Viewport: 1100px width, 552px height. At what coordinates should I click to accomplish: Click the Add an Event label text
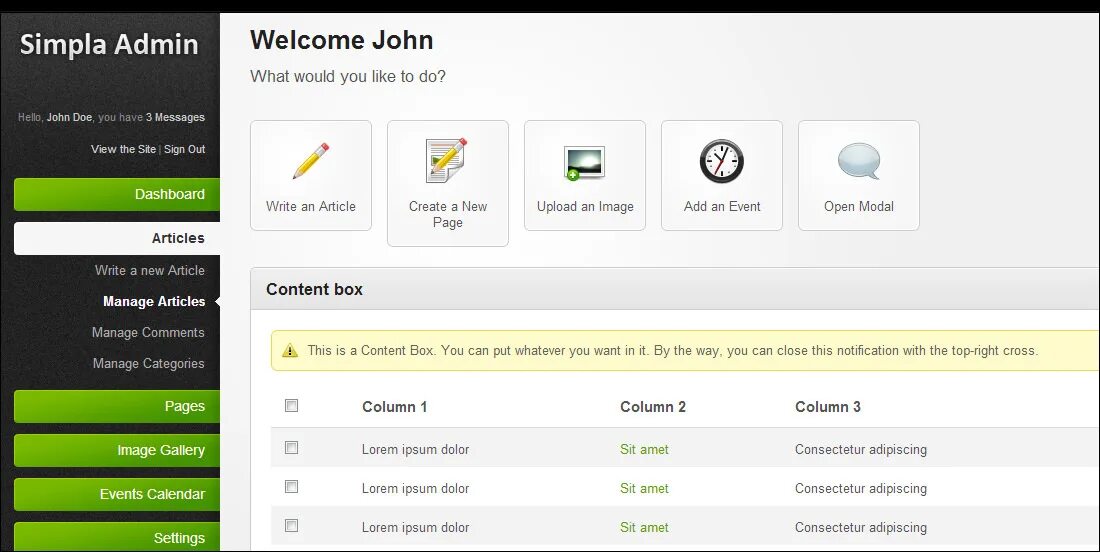pos(722,206)
